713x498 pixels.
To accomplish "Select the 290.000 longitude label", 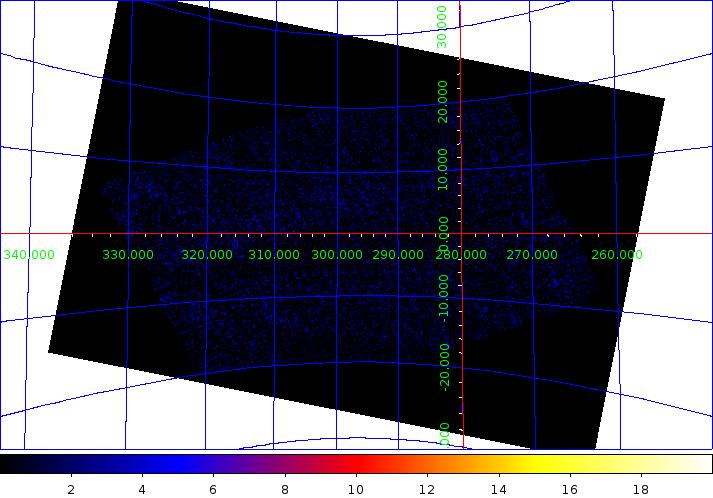I will click(x=398, y=255).
